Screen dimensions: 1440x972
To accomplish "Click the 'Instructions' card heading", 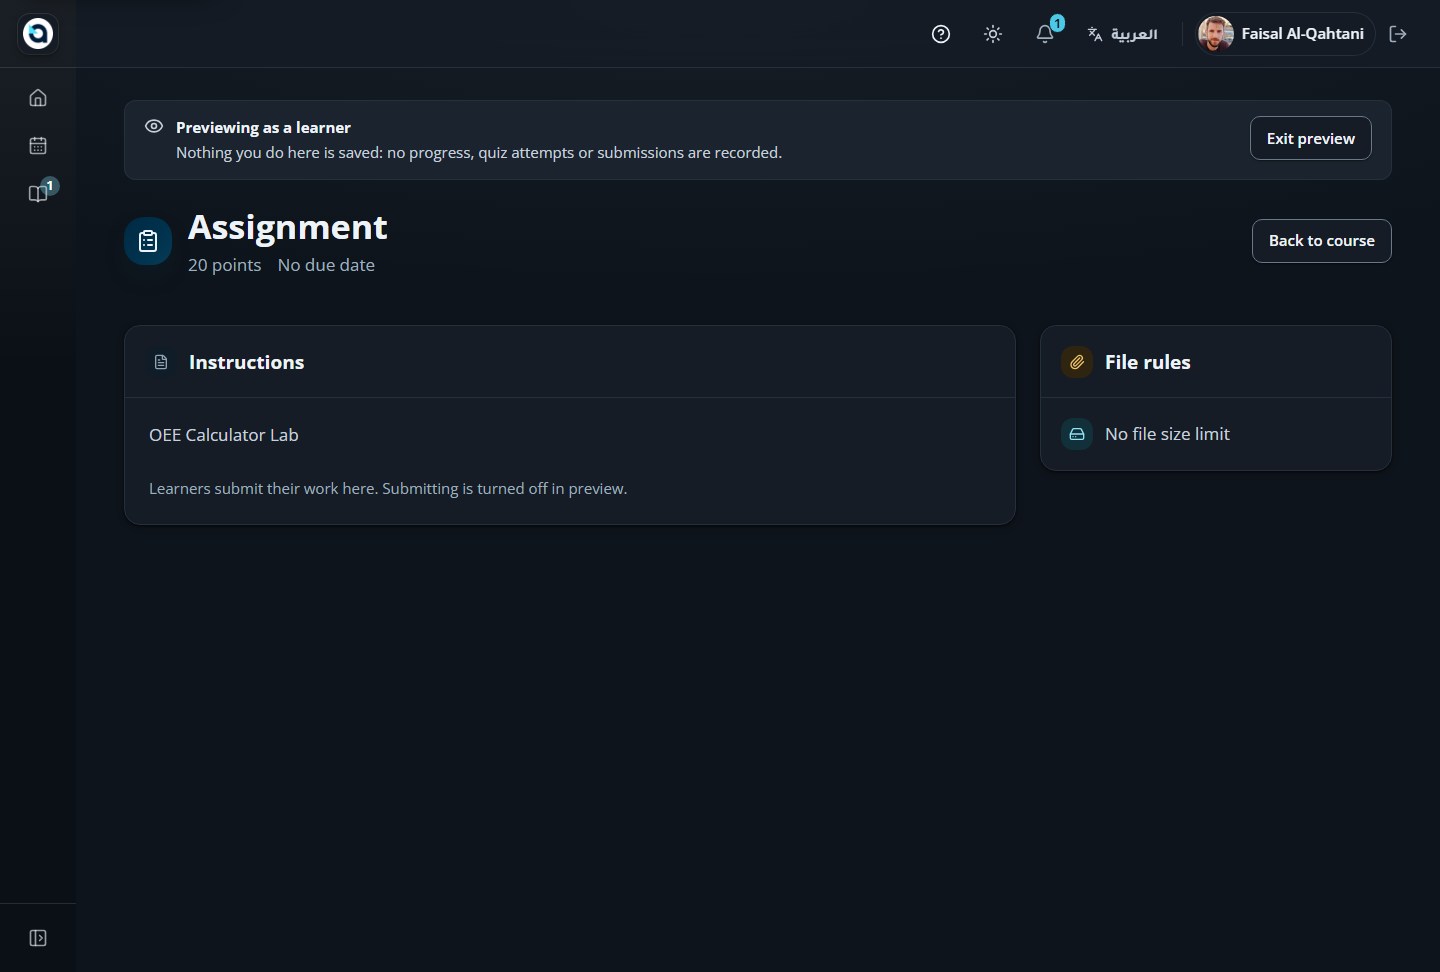I will [246, 362].
